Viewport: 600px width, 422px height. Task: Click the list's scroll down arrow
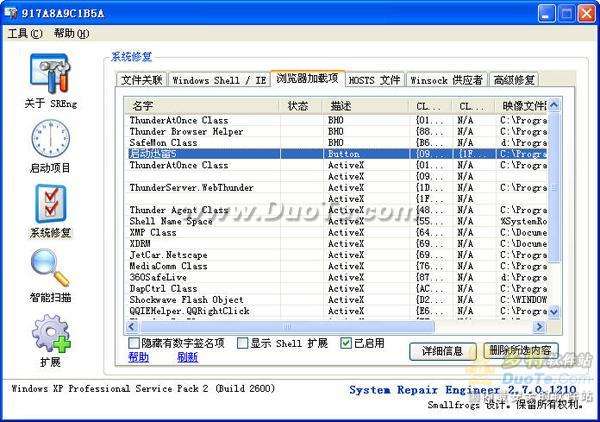click(554, 312)
